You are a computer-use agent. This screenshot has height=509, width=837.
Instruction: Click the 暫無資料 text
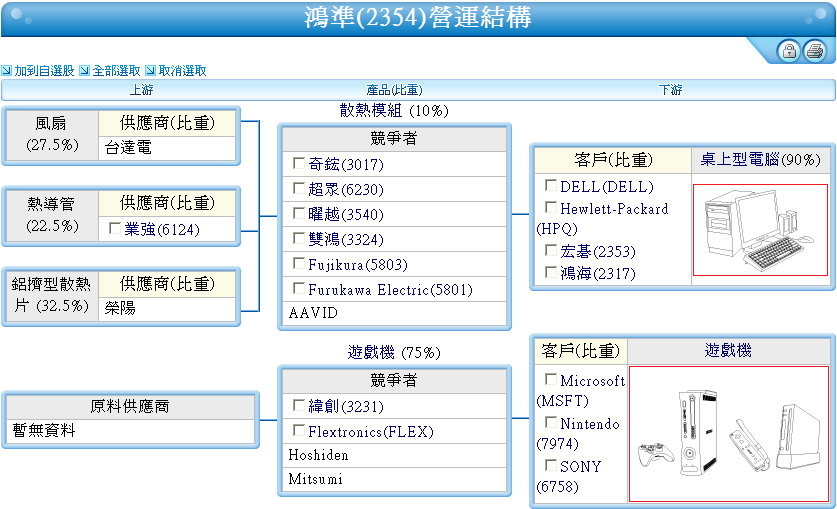(x=44, y=430)
